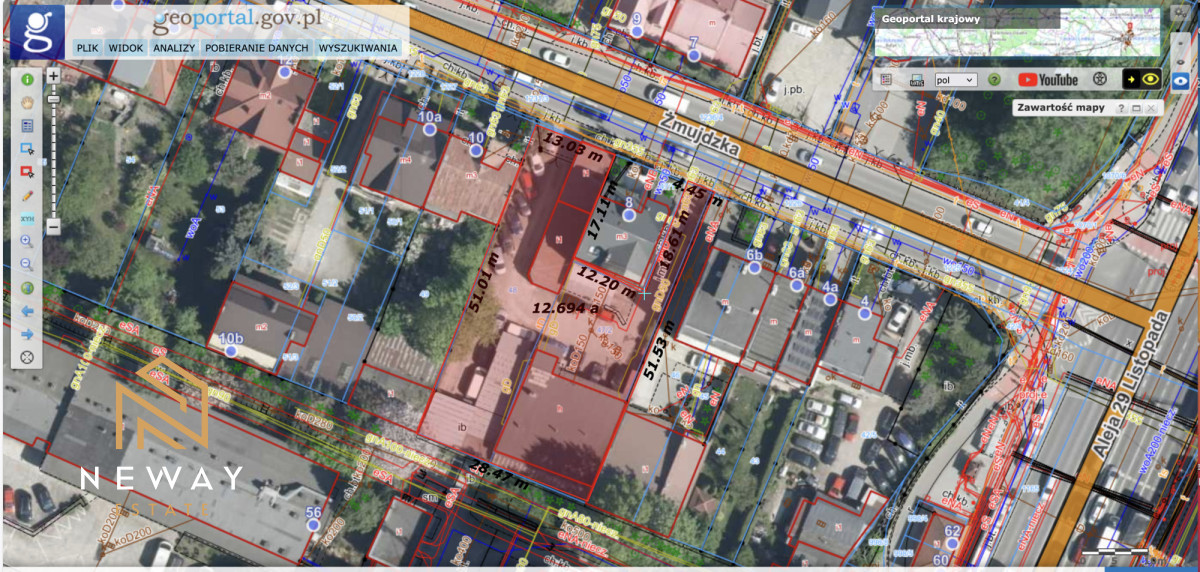Click address point 10a on map
The image size is (1200, 572).
click(x=429, y=130)
